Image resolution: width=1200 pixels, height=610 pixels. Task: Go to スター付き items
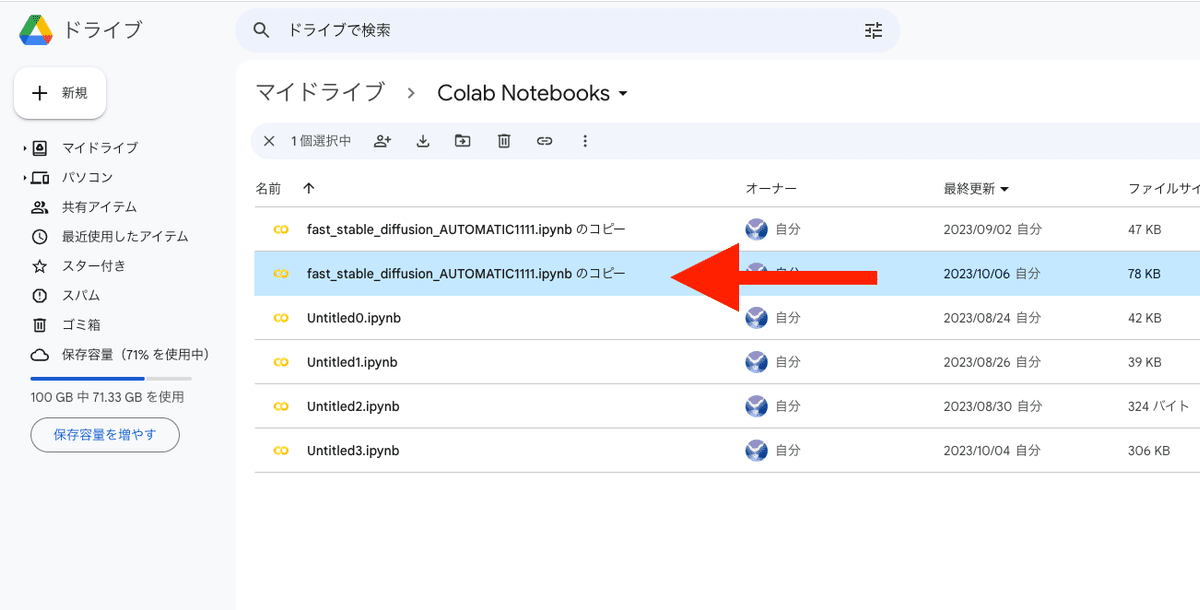tap(93, 266)
